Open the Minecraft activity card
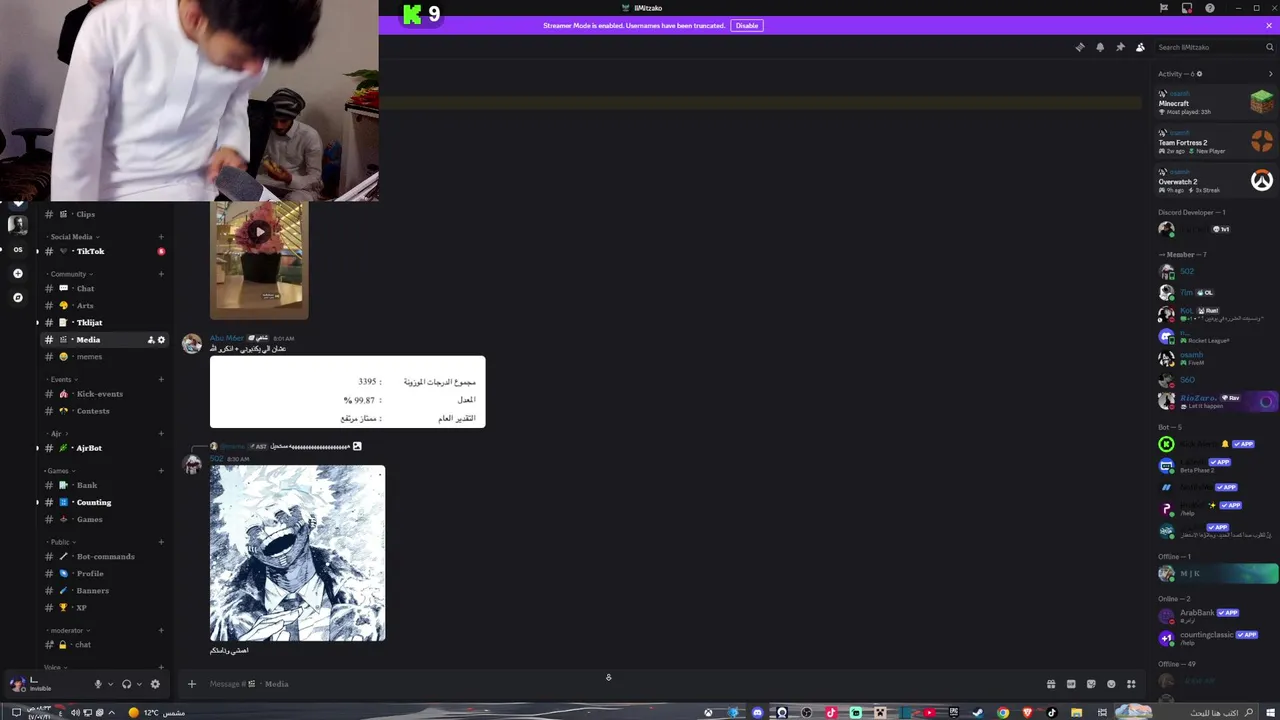 coord(1215,102)
